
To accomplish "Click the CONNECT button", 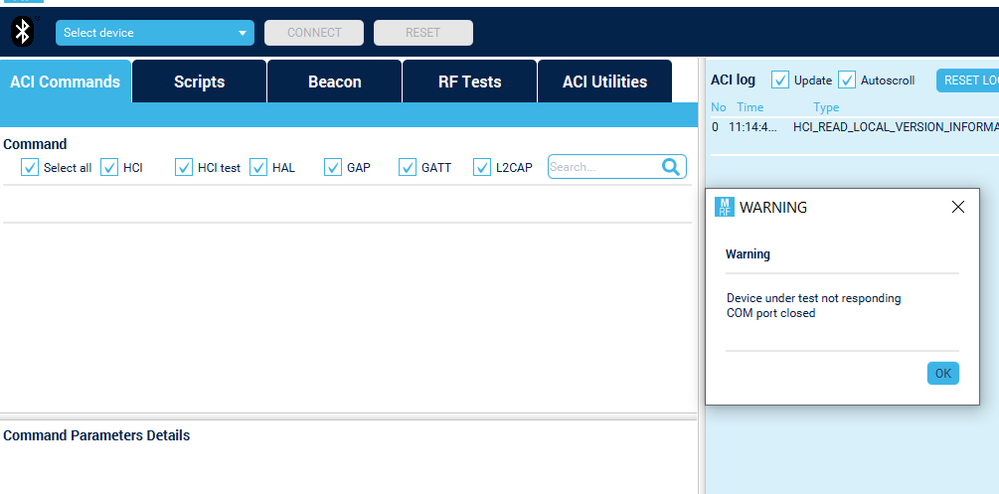I will (314, 33).
